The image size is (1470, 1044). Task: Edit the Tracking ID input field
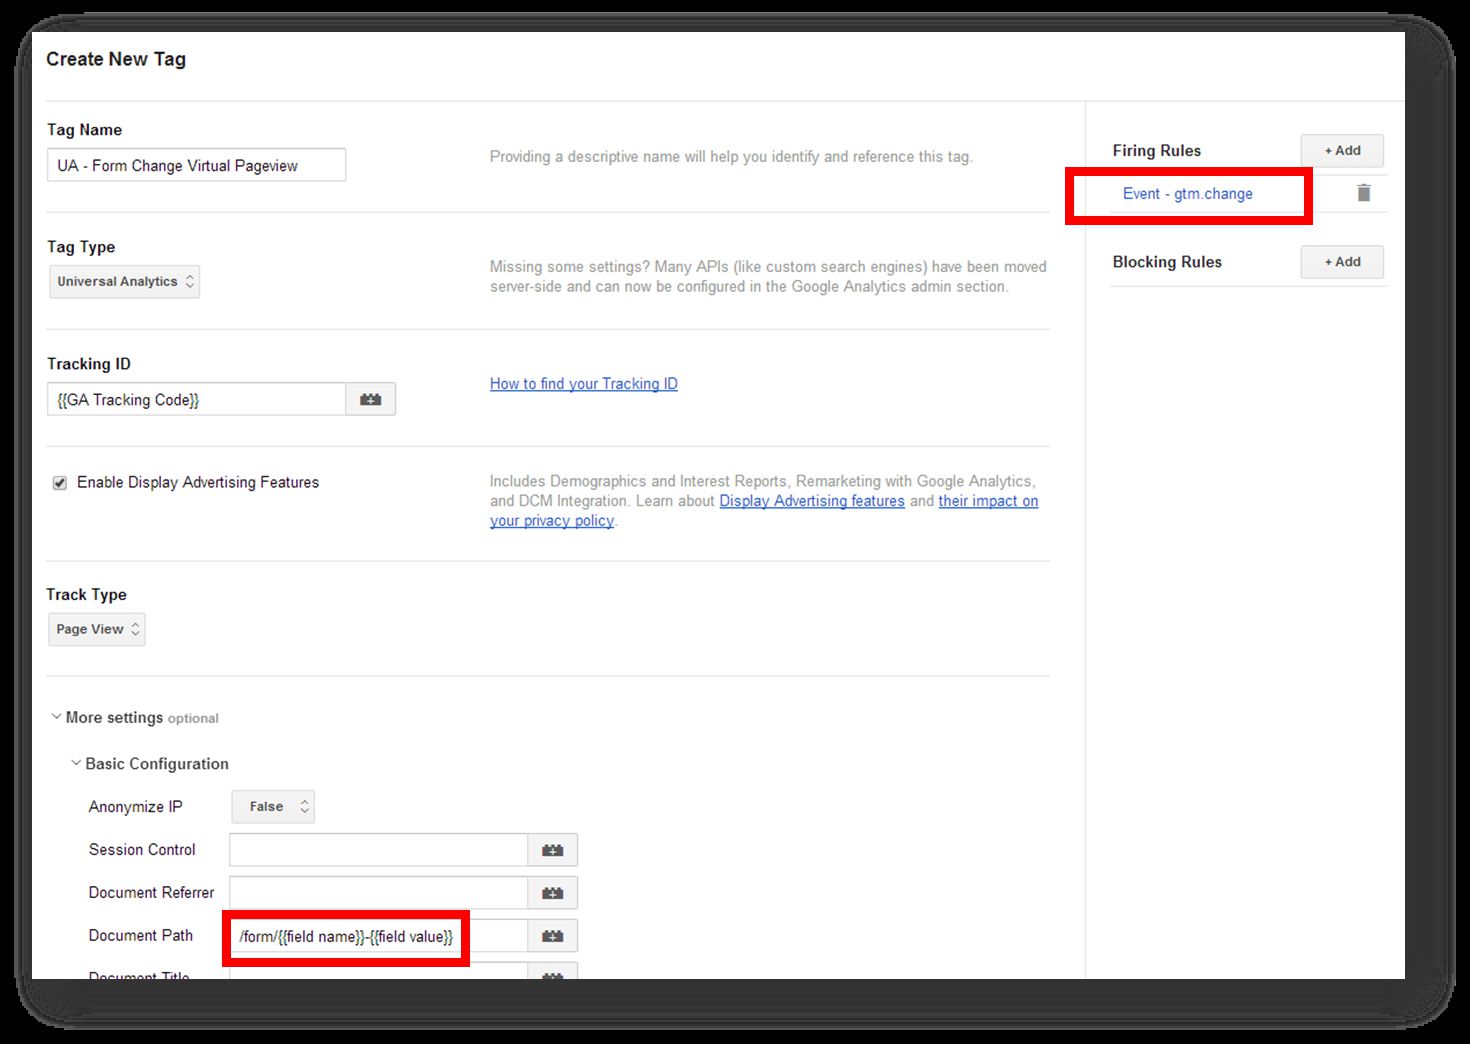tap(197, 399)
